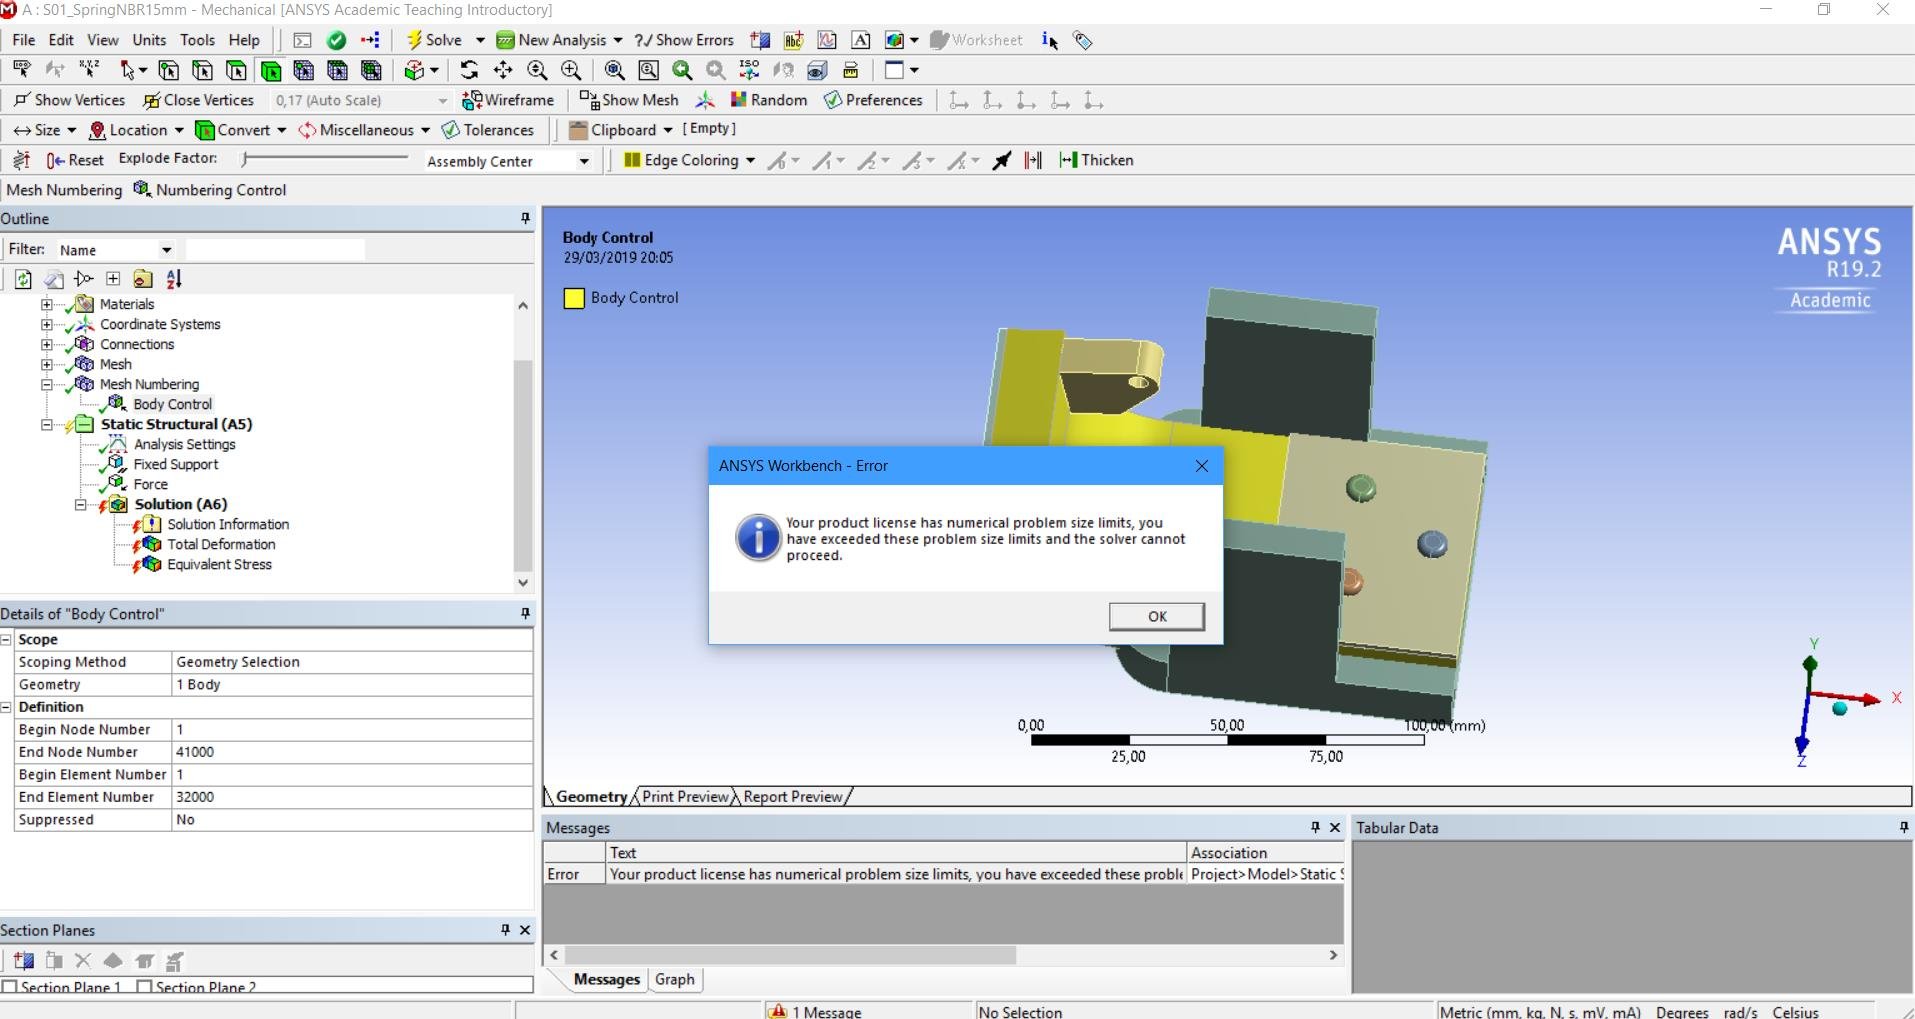This screenshot has width=1915, height=1019.
Task: Click the Selection Information icon
Action: click(1049, 40)
